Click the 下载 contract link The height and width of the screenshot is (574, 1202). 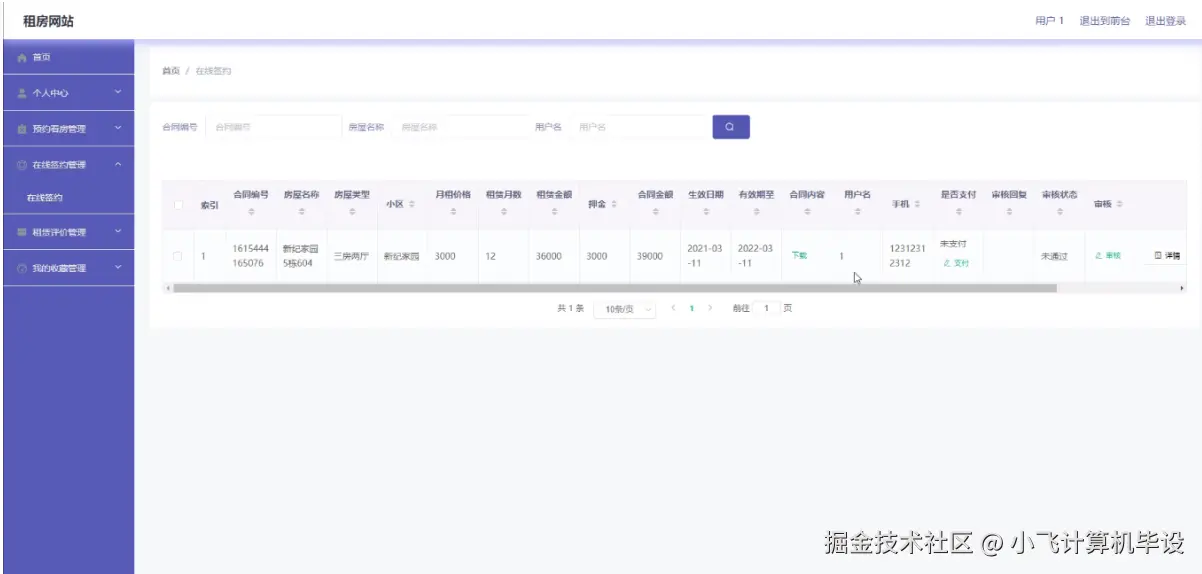pos(799,256)
